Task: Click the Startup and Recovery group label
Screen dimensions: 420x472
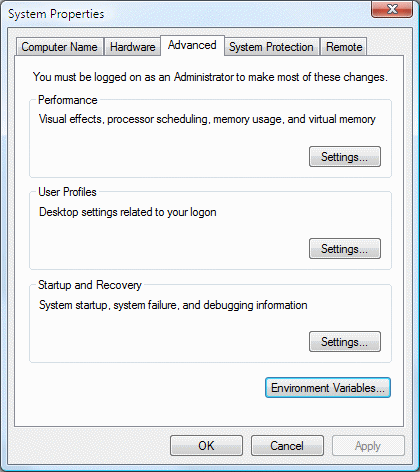Action: click(90, 285)
